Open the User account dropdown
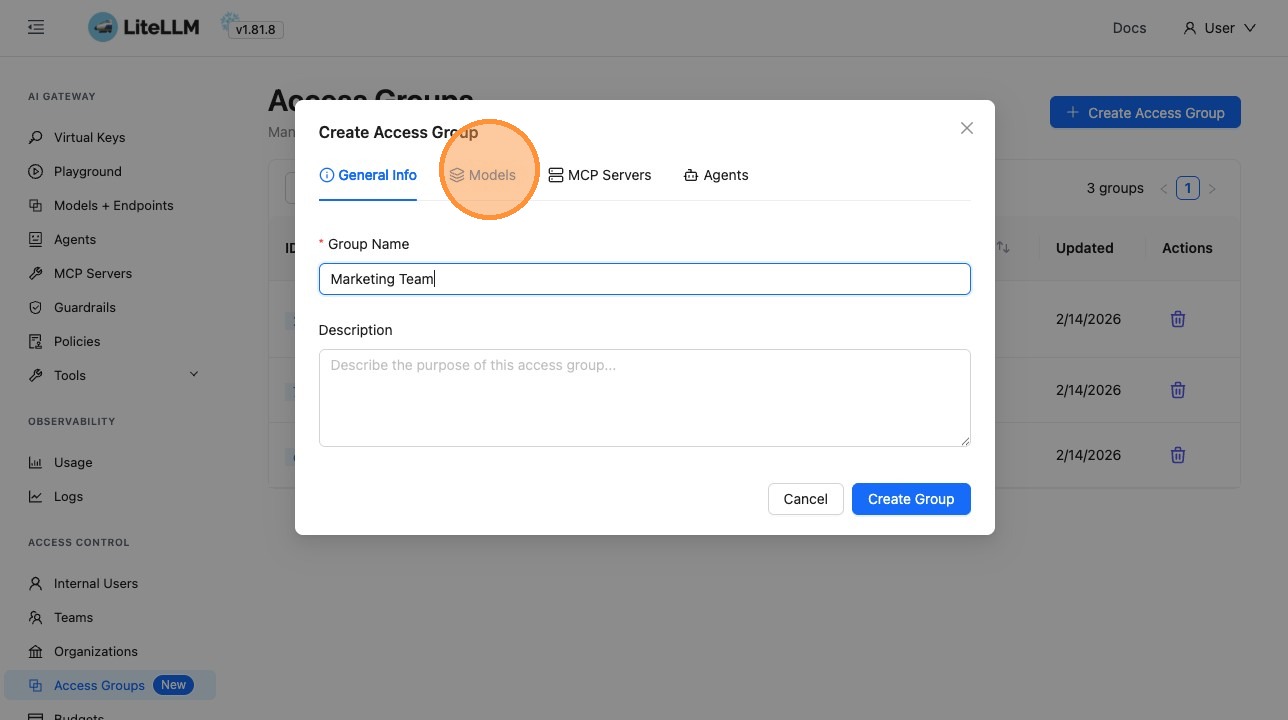The image size is (1288, 720). pos(1219,28)
